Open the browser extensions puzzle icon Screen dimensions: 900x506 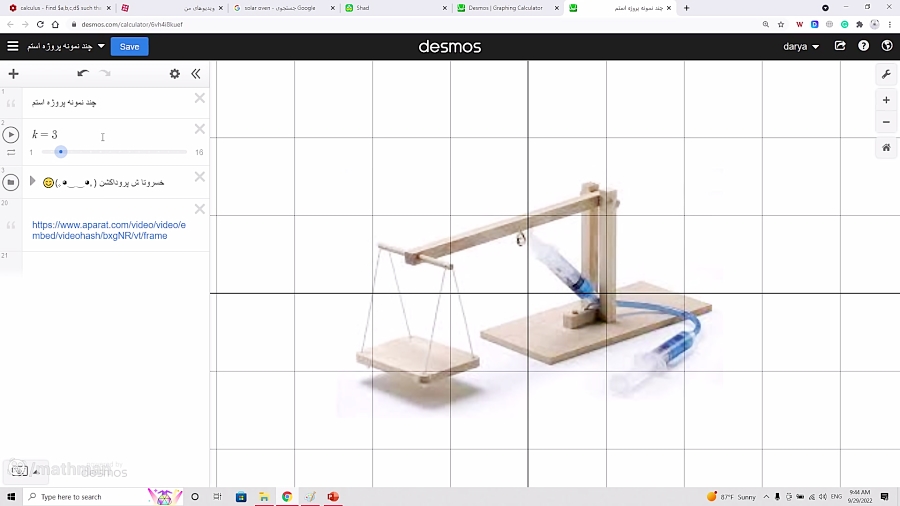coord(859,24)
